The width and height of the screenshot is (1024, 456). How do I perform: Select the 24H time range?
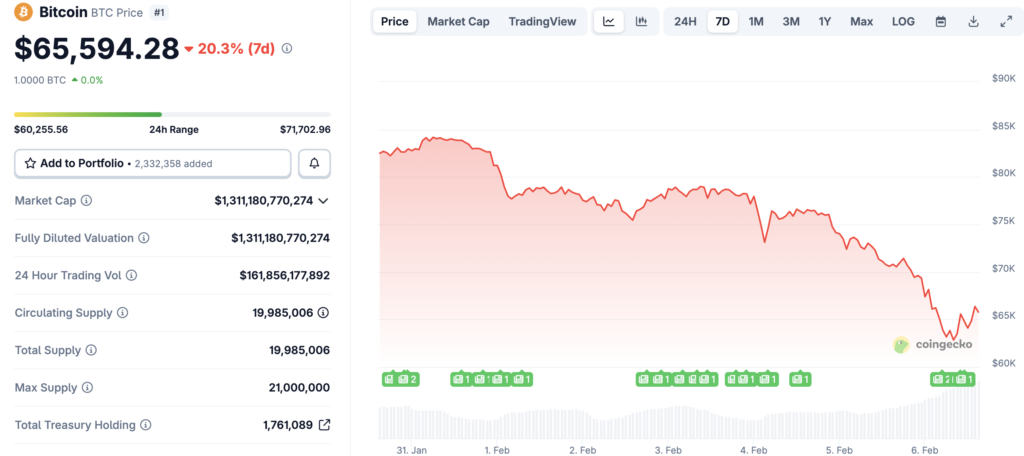[685, 21]
